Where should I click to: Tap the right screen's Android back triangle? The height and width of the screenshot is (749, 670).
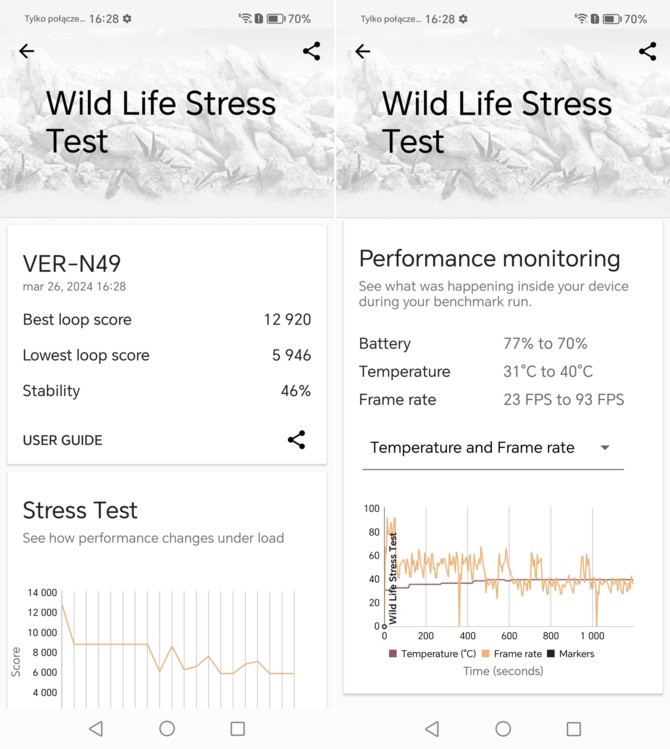click(432, 728)
